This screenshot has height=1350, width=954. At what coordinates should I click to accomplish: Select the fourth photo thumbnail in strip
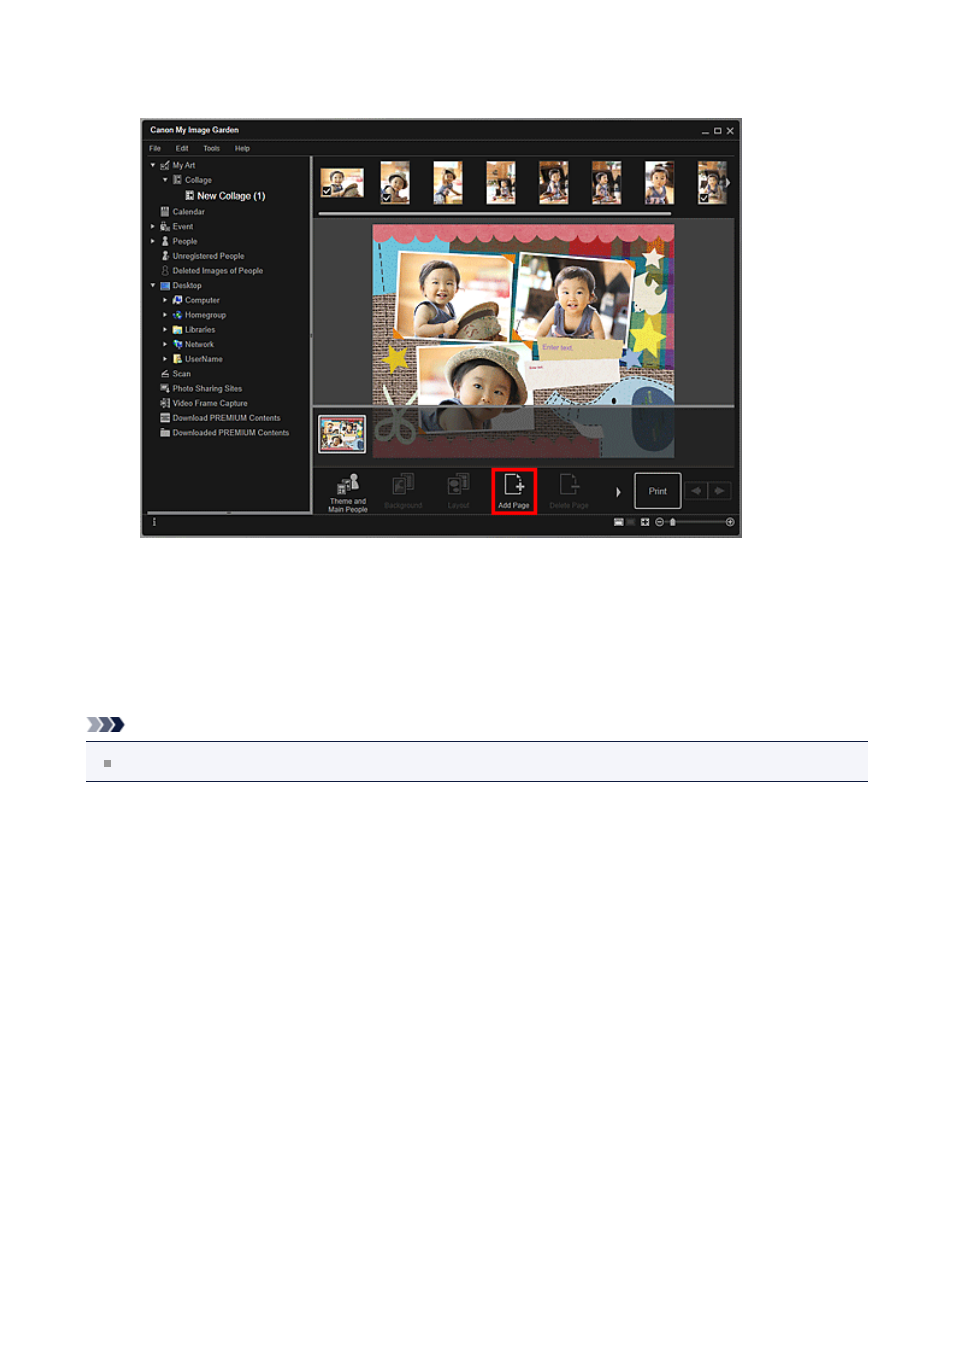(501, 183)
